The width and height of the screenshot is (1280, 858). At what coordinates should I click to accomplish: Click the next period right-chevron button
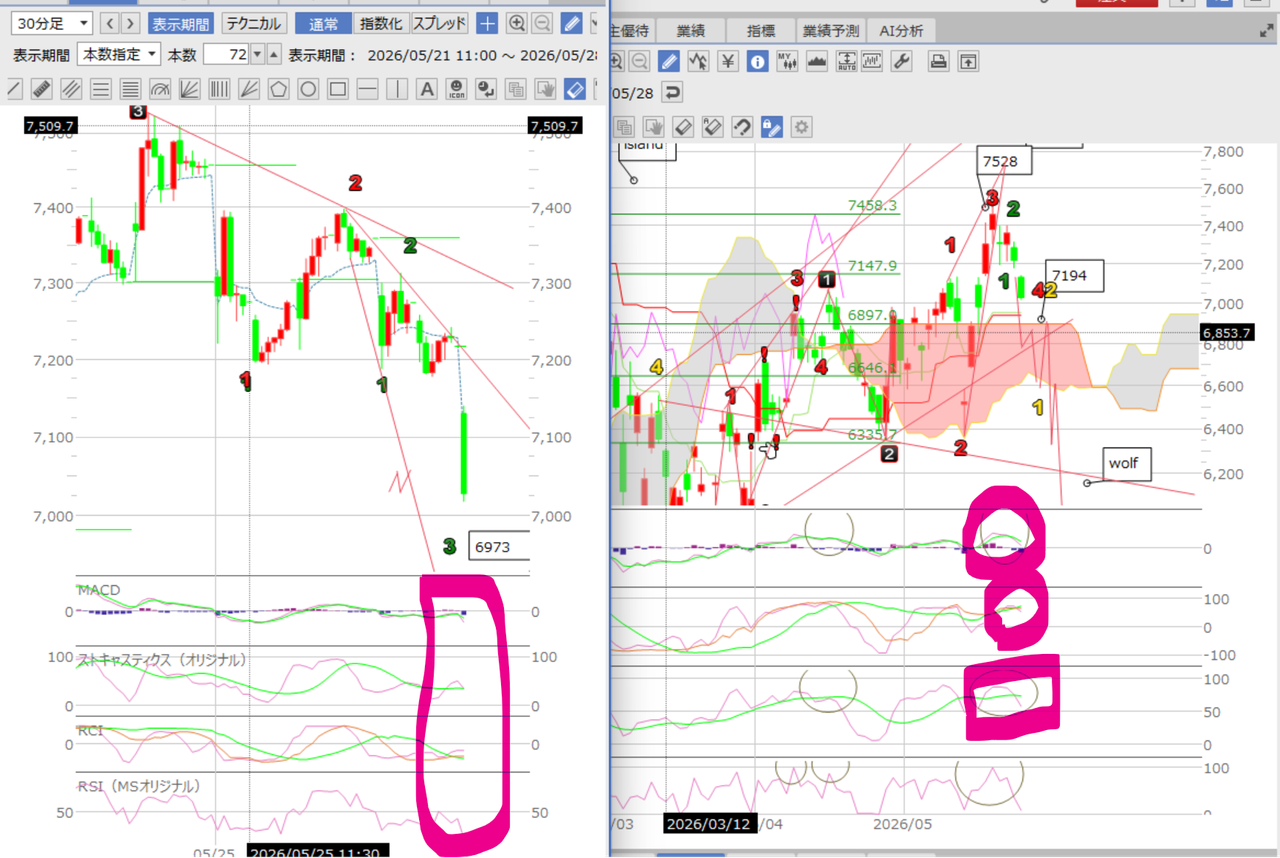[130, 23]
